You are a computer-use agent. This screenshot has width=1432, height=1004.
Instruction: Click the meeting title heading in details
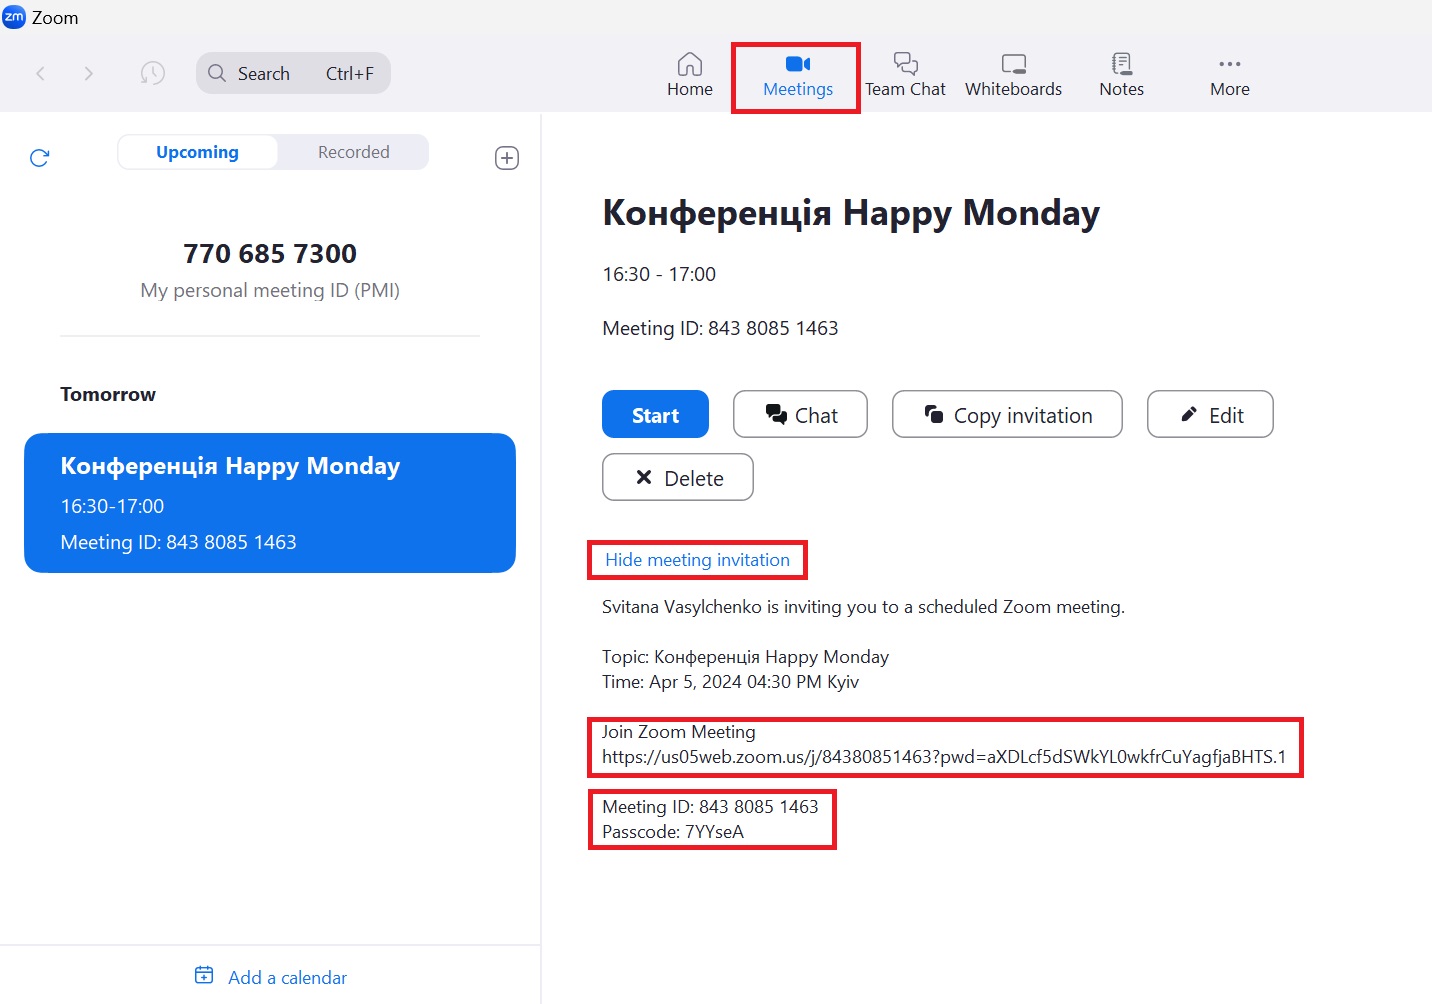point(851,213)
